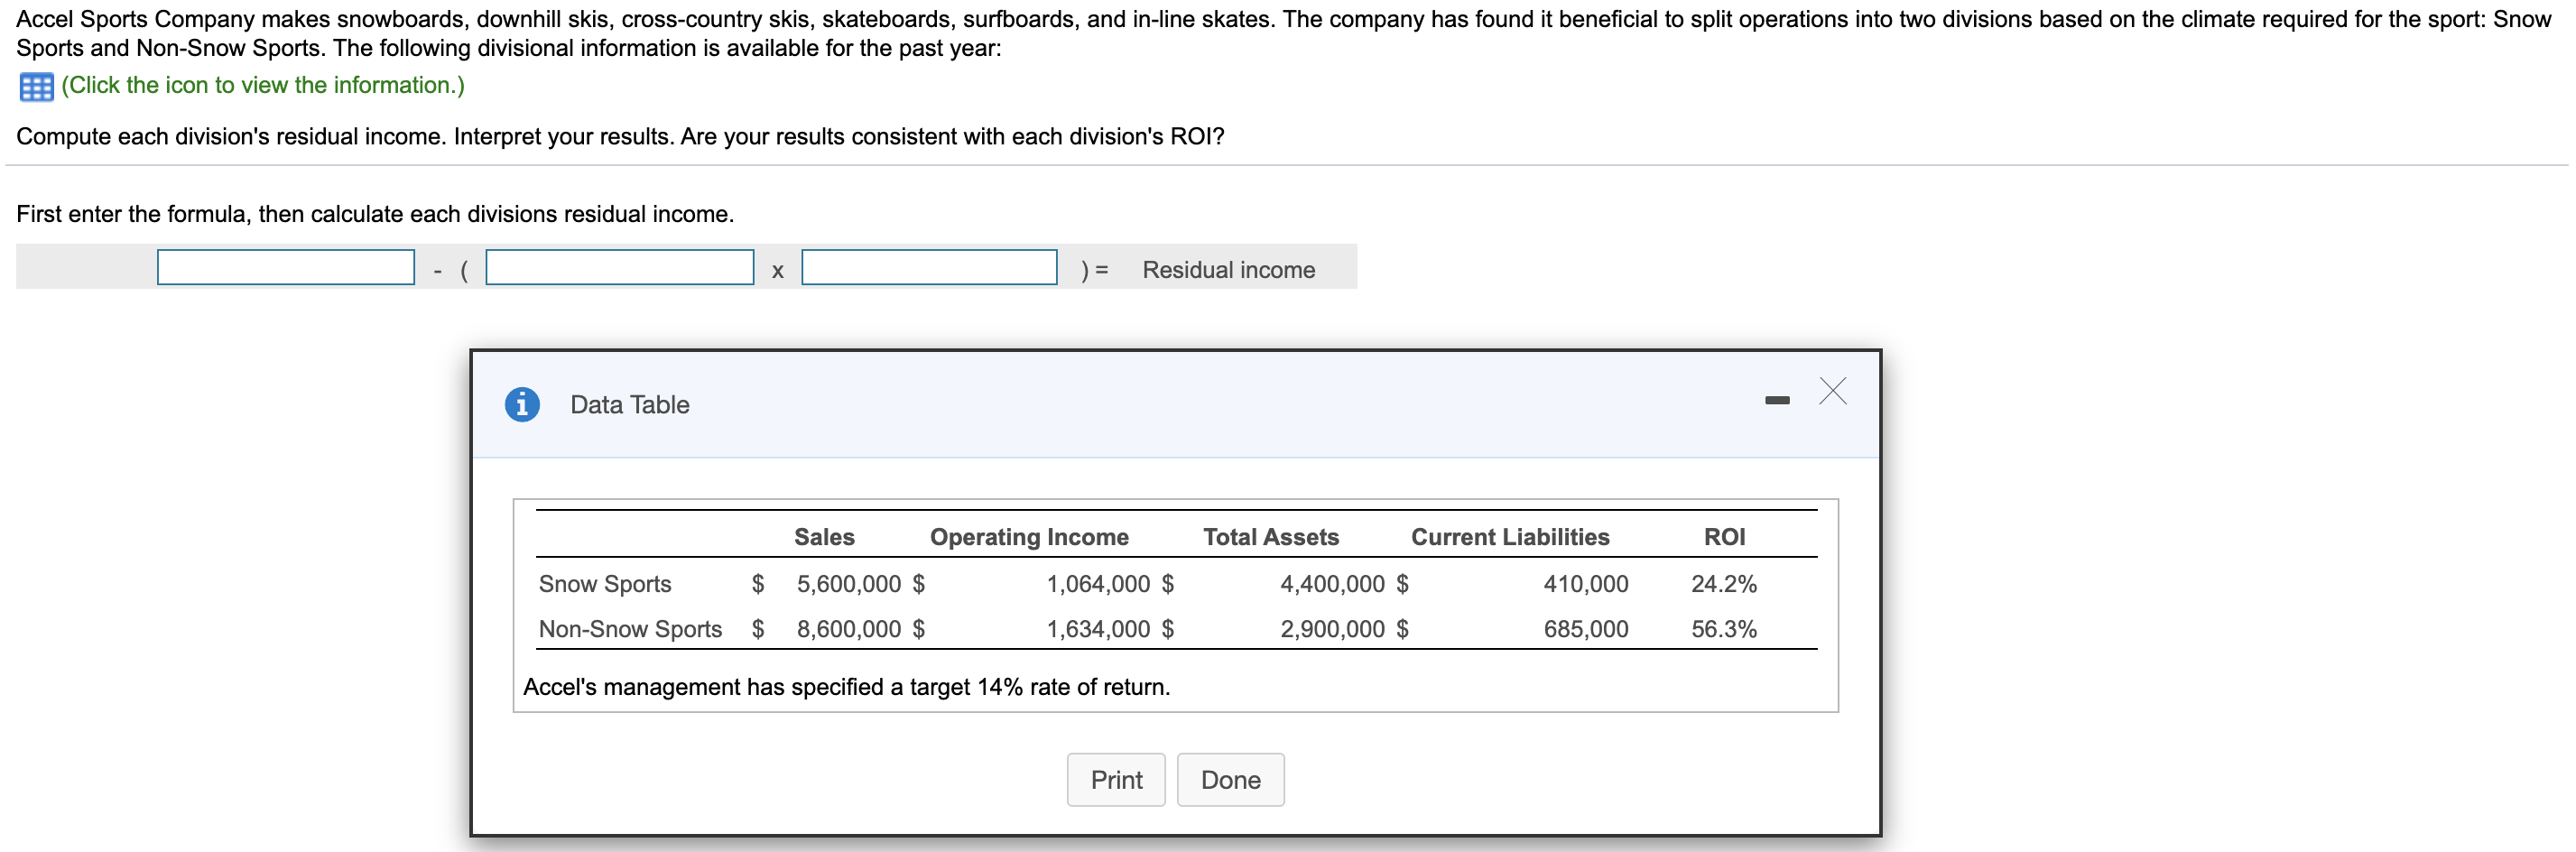Click the ROI value 56.3%
Viewport: 2576px width, 852px height.
[x=1724, y=629]
